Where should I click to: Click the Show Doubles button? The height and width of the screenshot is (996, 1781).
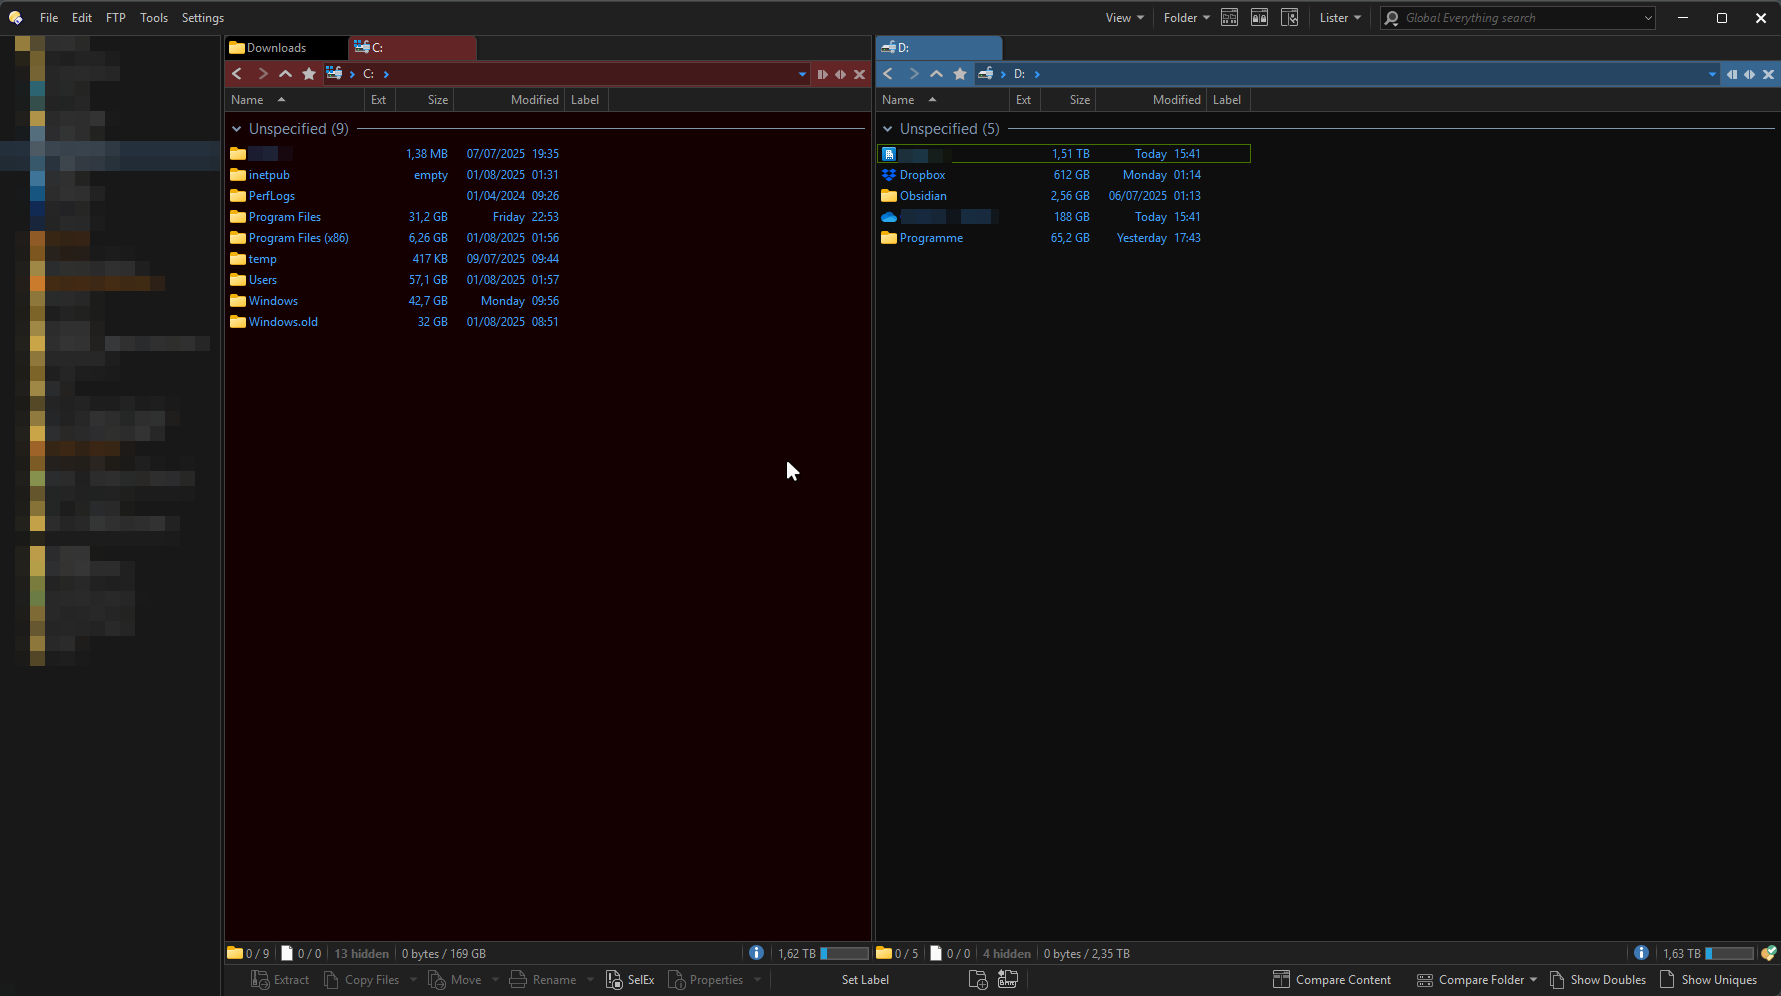click(x=1597, y=980)
